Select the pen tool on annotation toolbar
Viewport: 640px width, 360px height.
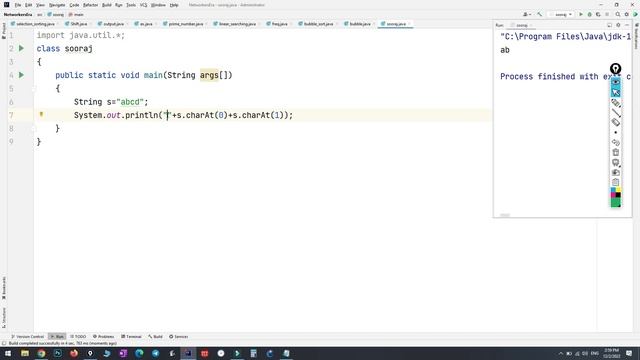pos(616,103)
